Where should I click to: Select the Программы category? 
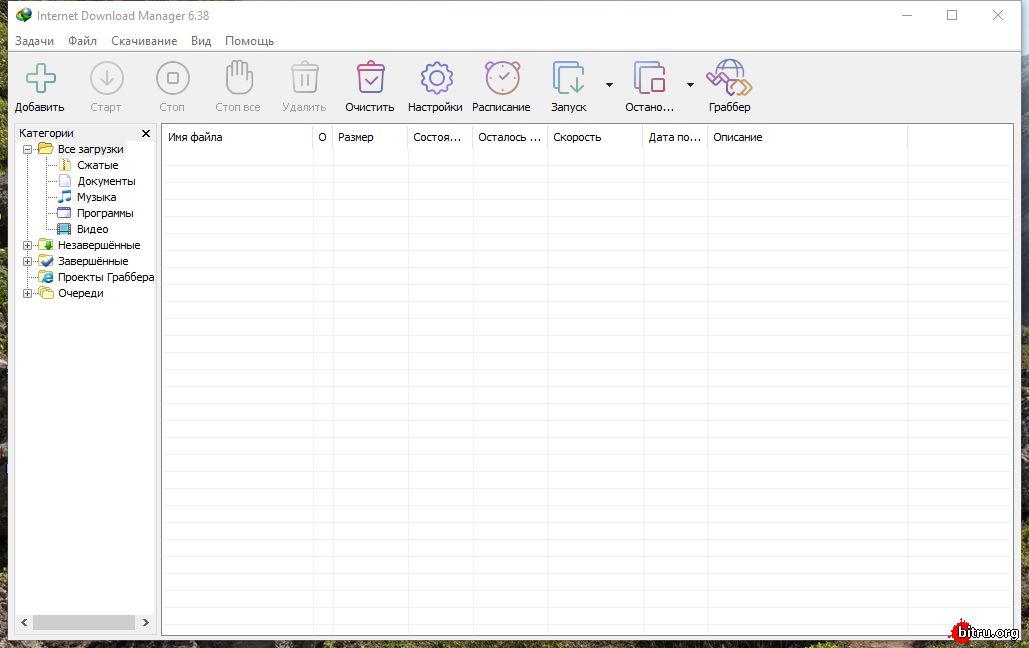tap(105, 213)
